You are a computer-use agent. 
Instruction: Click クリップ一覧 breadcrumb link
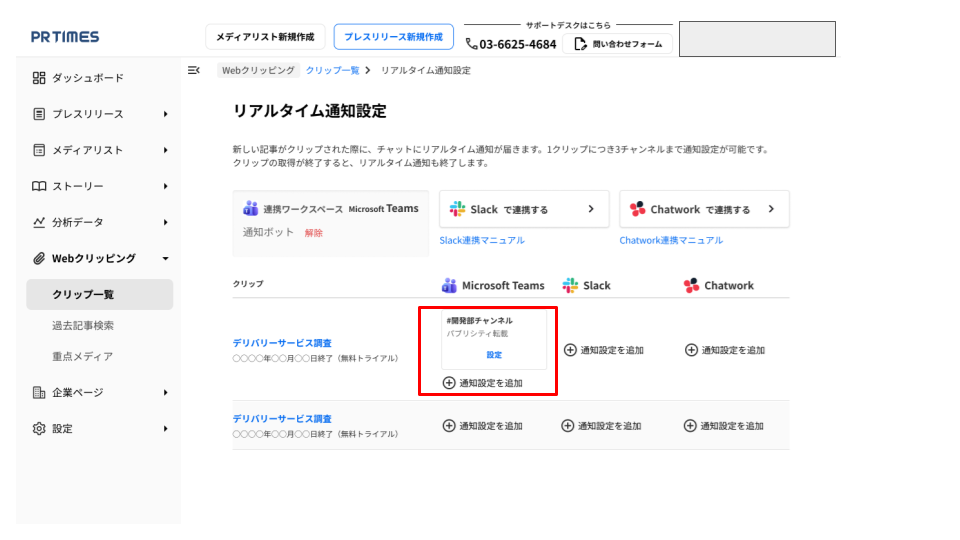point(332,70)
